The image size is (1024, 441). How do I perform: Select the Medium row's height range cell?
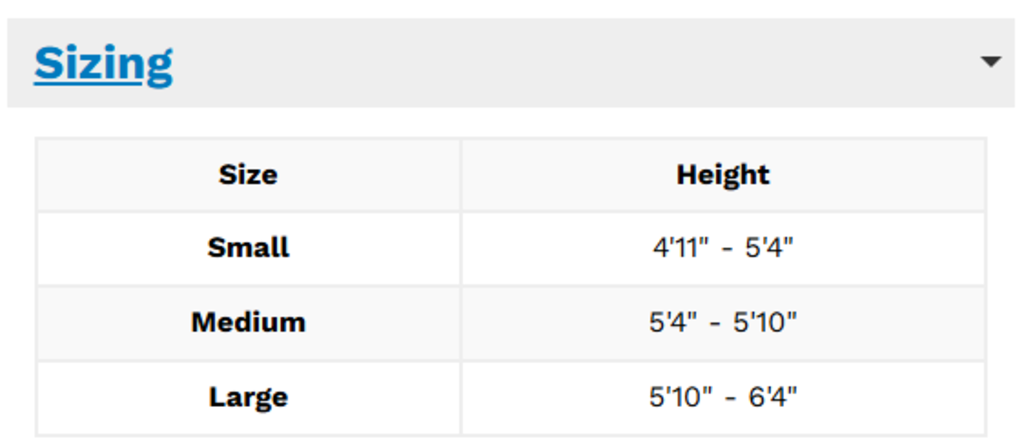pyautogui.click(x=850, y=322)
